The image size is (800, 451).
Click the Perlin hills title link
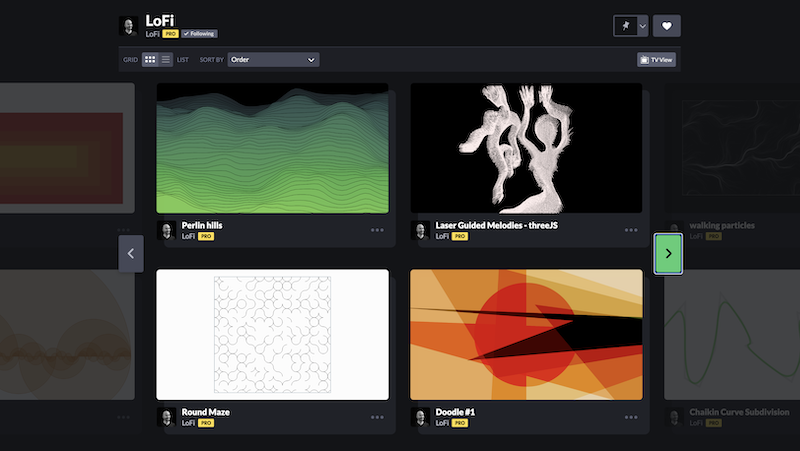coord(202,225)
